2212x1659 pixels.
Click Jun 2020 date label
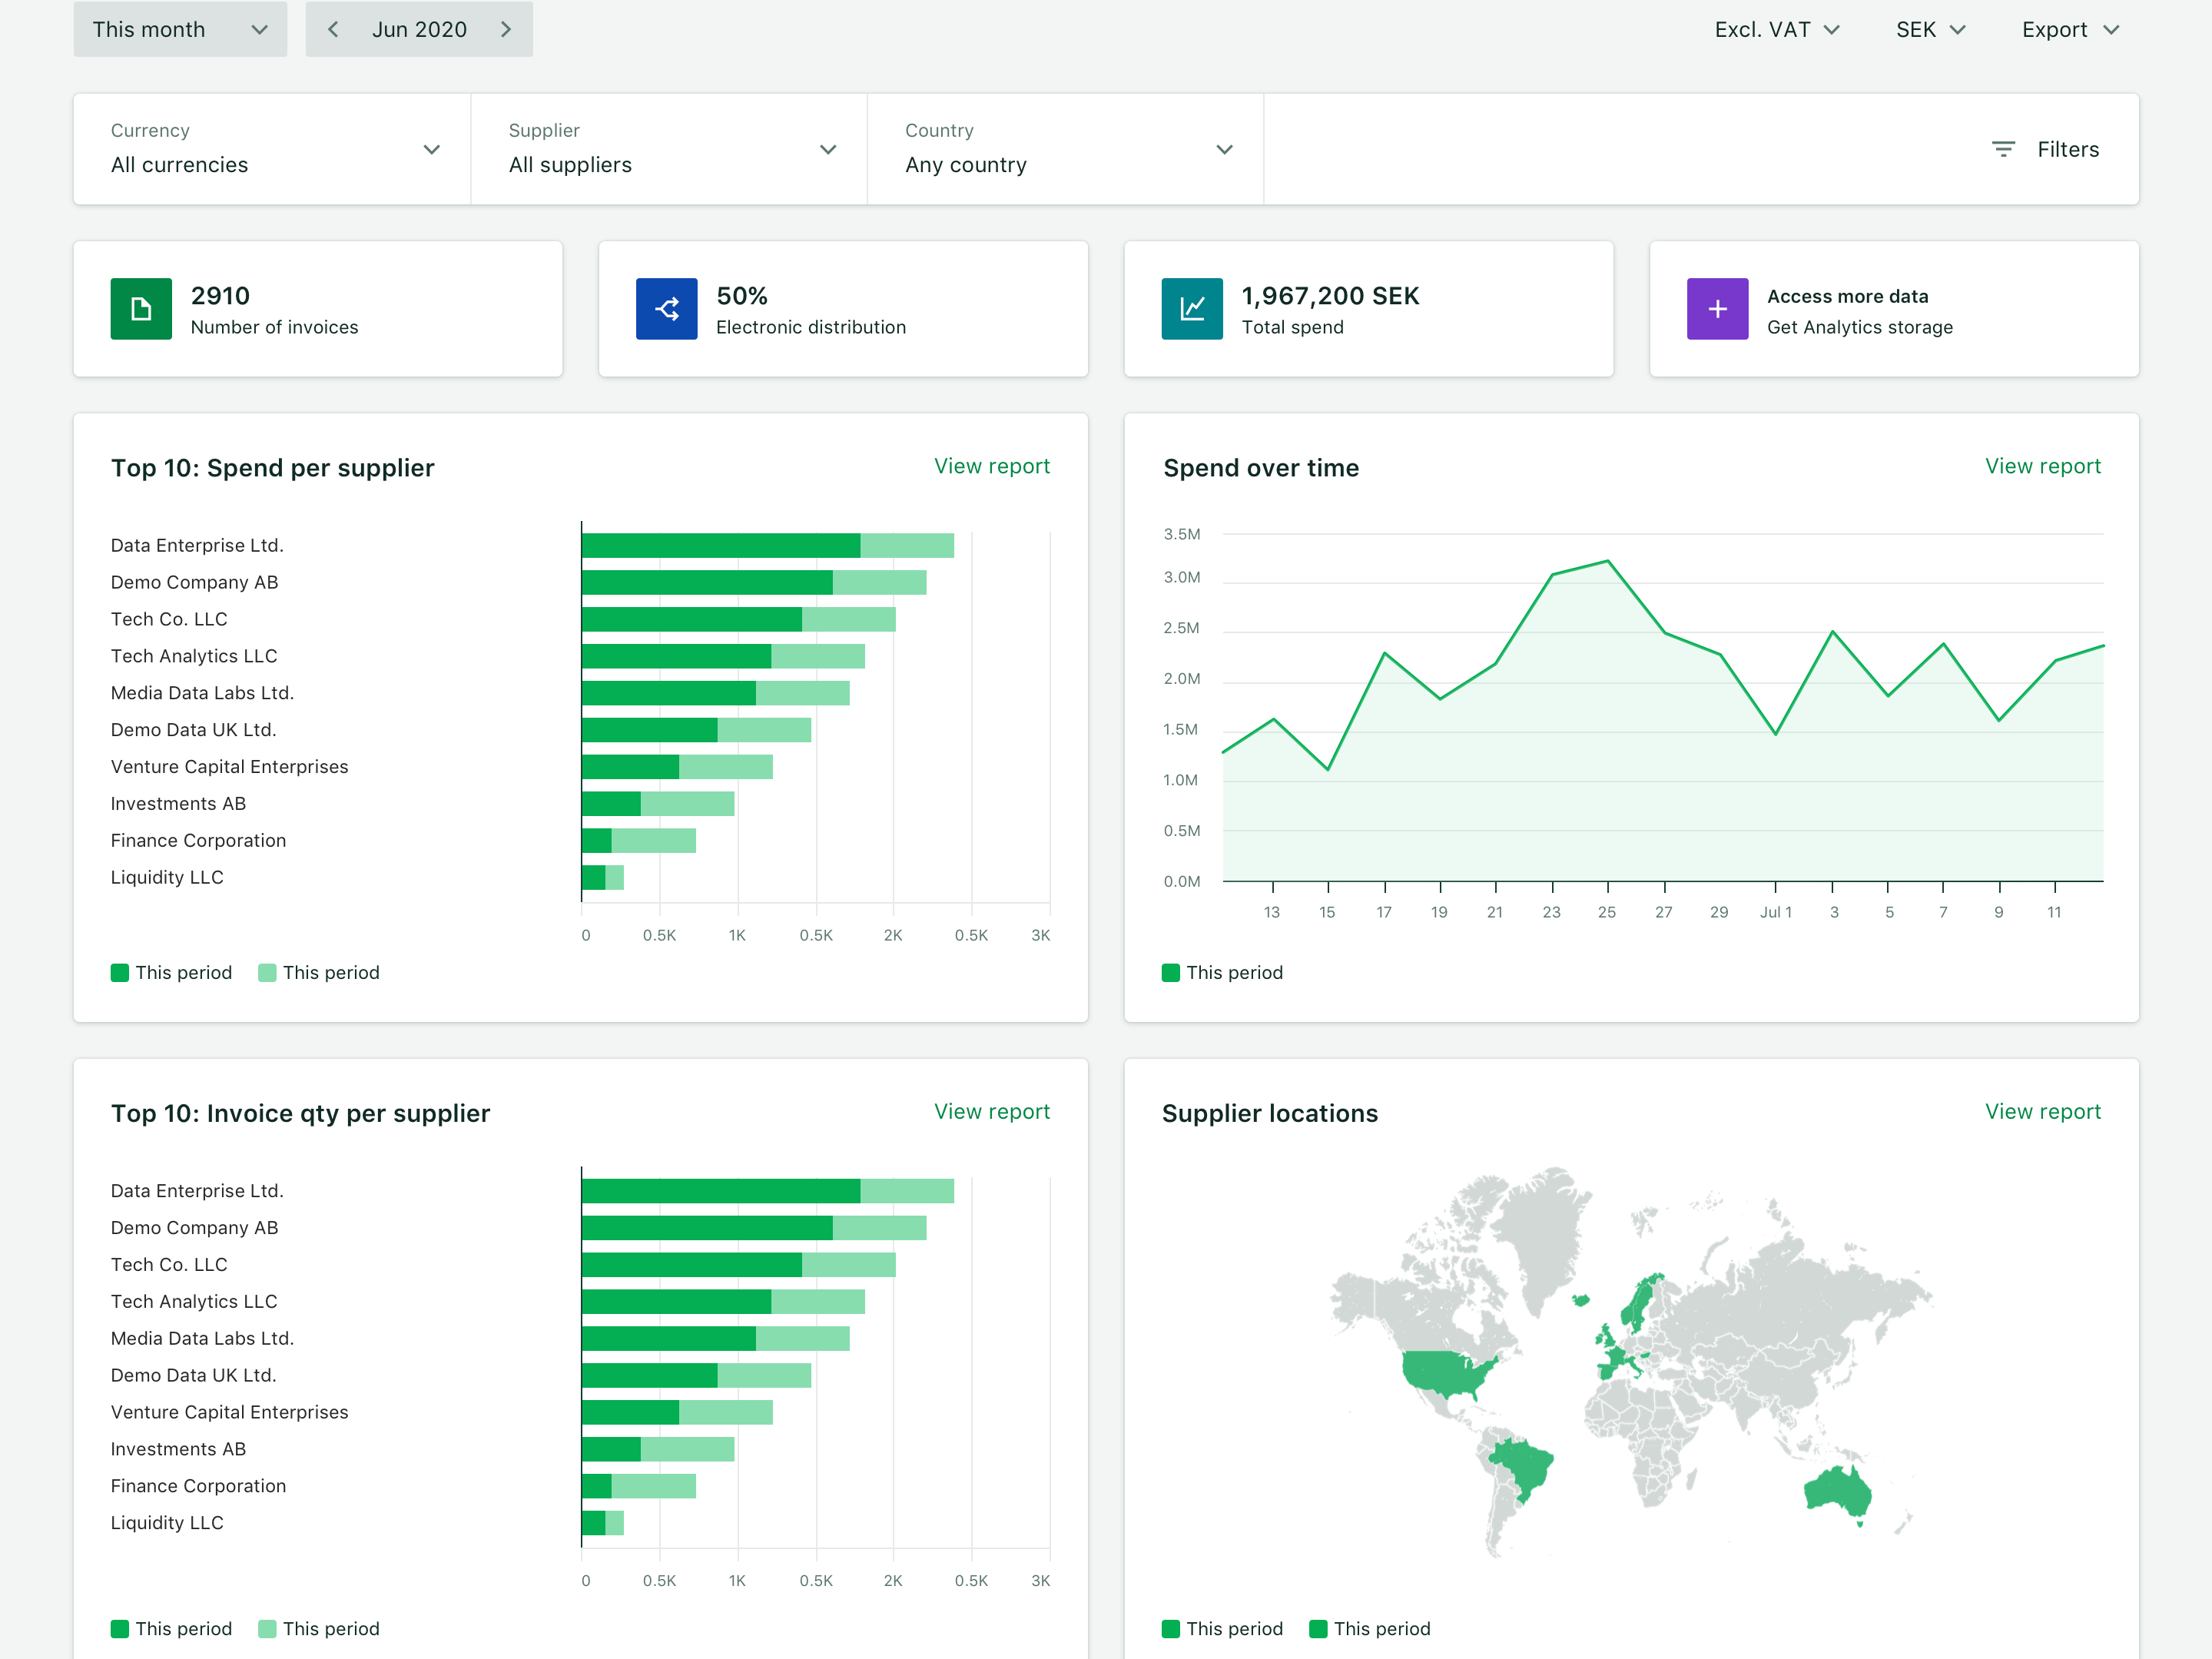(x=419, y=29)
